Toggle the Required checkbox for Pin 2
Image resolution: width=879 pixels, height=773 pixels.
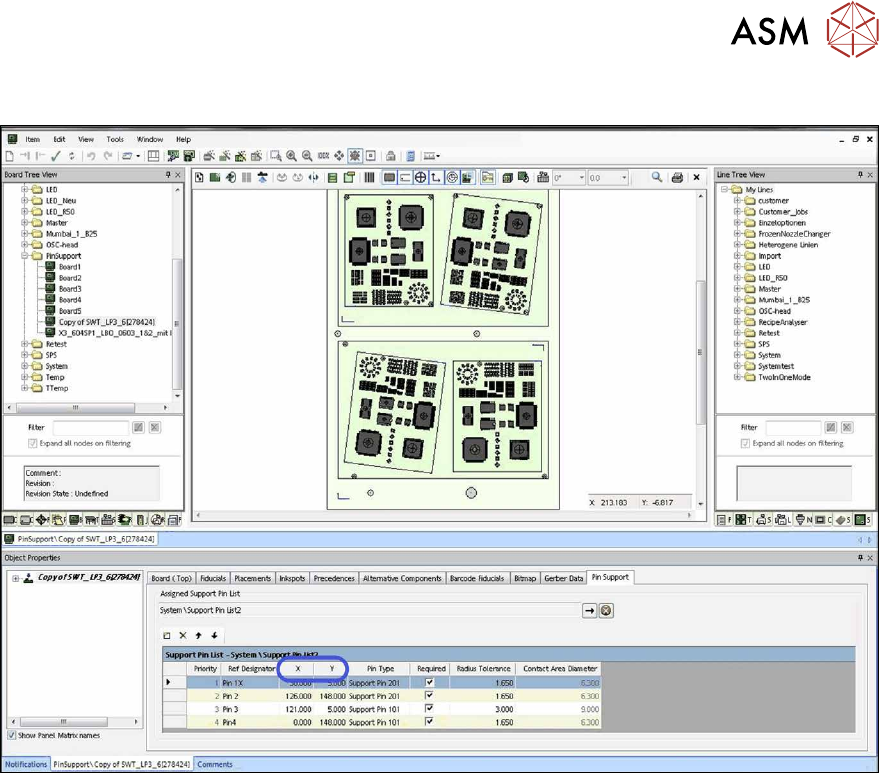pos(431,695)
